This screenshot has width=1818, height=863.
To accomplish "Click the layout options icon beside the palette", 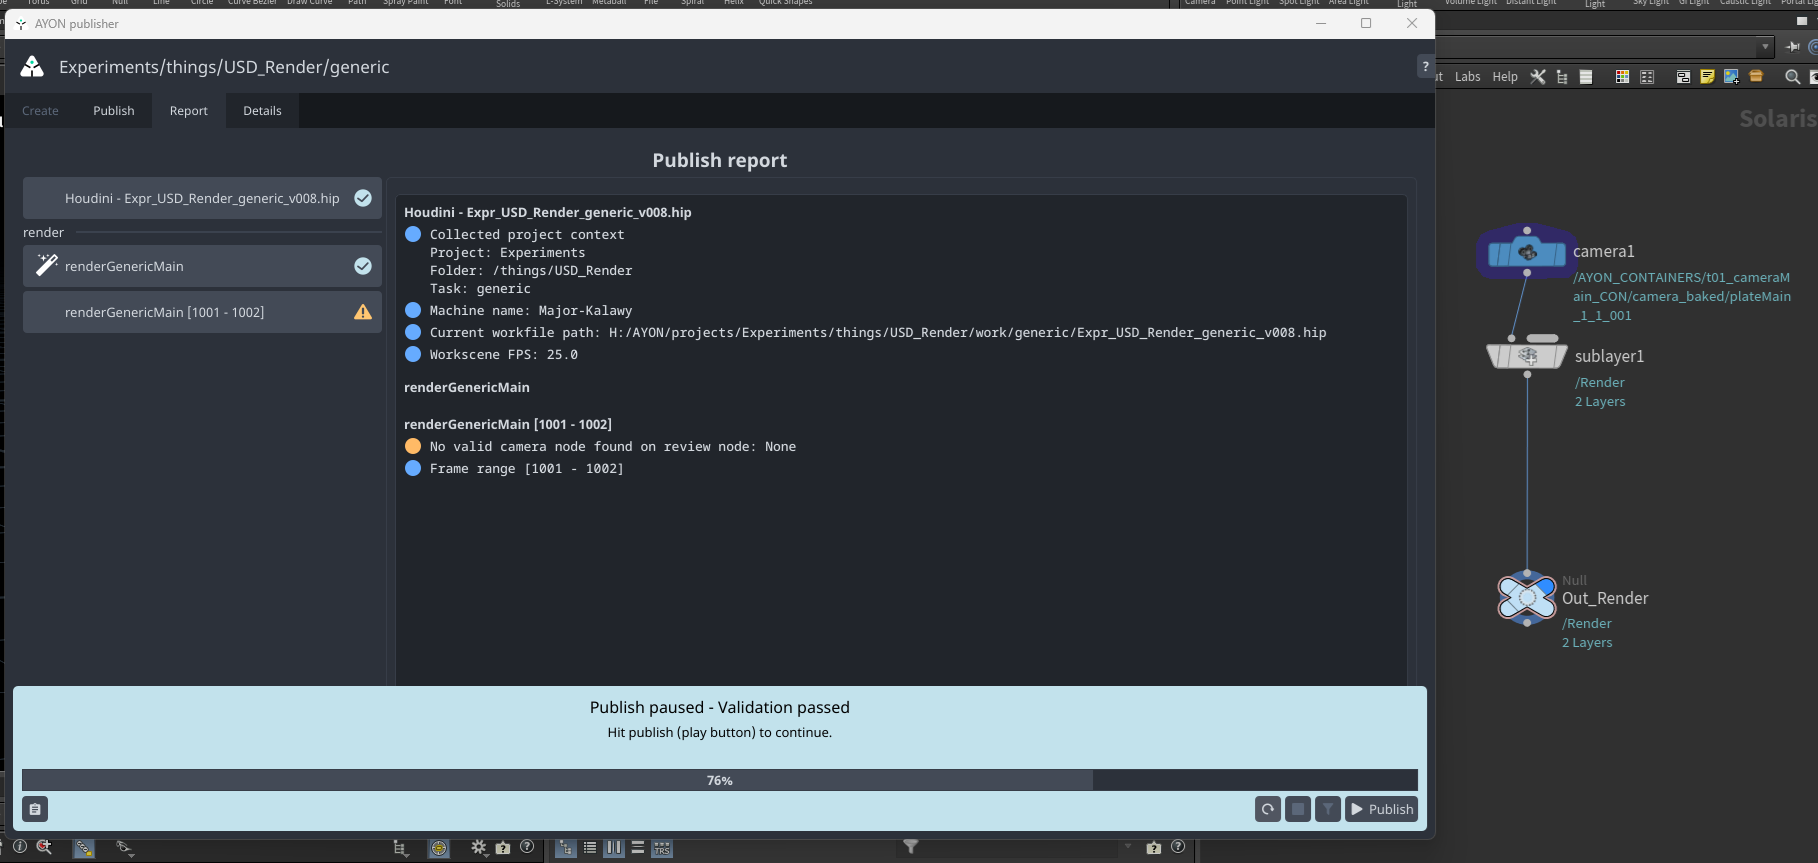I will (x=1647, y=77).
